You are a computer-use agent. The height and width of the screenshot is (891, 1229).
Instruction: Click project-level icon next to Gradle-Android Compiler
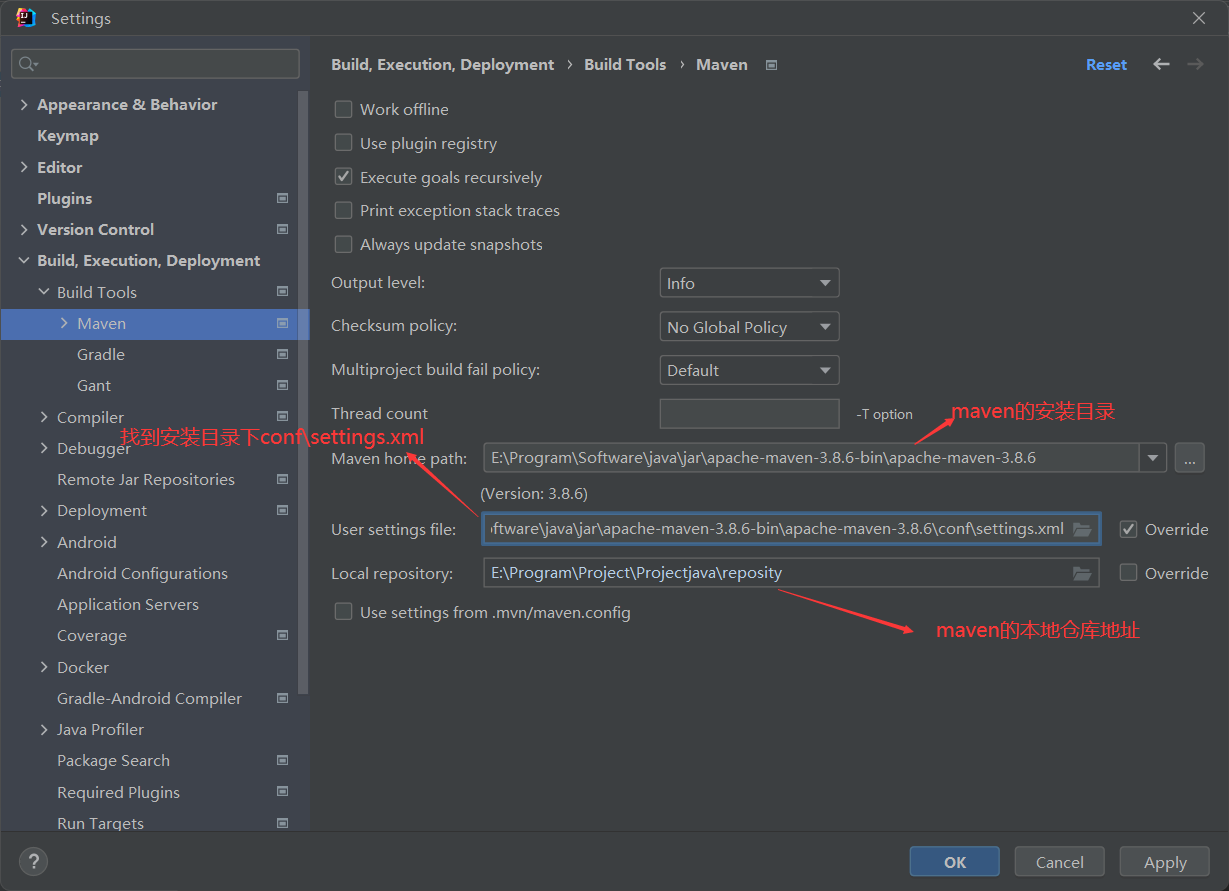pyautogui.click(x=282, y=698)
